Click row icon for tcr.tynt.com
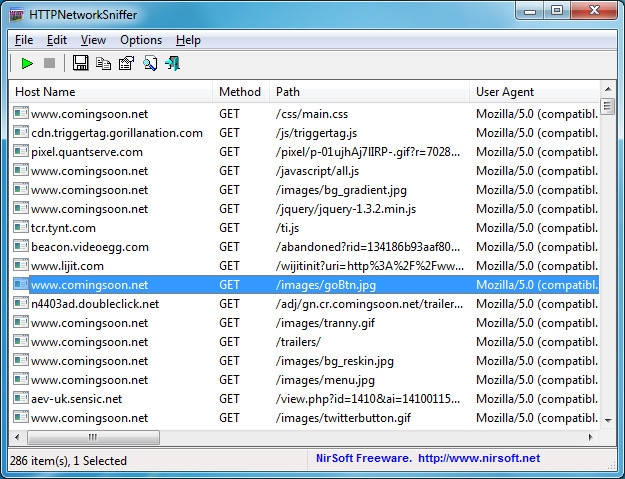 point(21,227)
